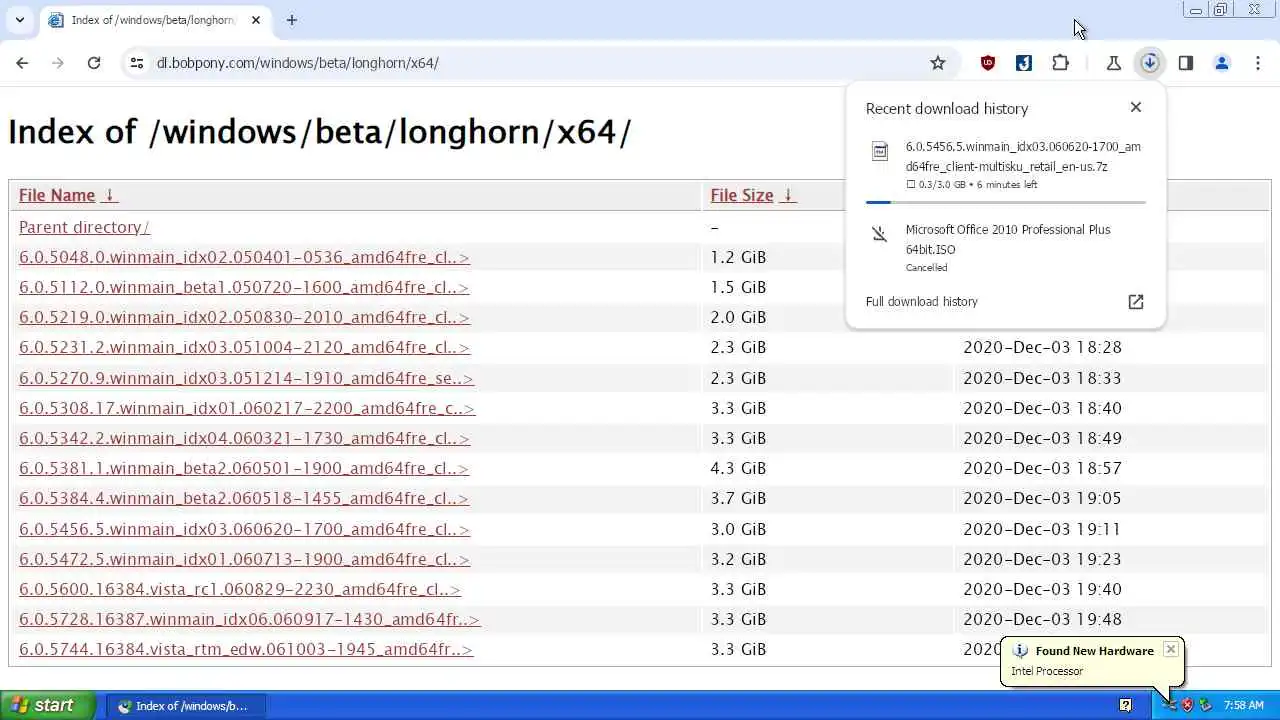Viewport: 1280px width, 720px height.
Task: Download build 6.0.5456.5 winmain_idx03 file link
Action: [x=244, y=529]
